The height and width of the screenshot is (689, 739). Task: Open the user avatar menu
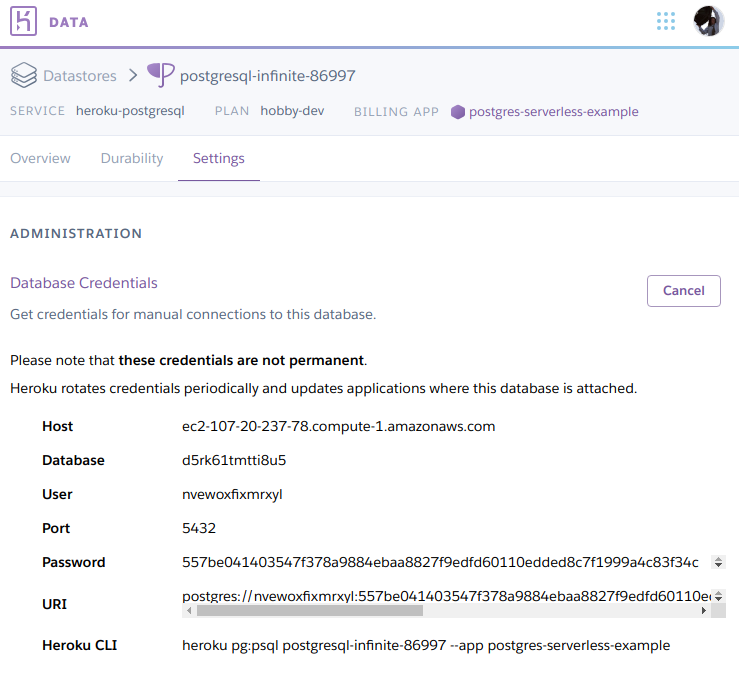(x=708, y=21)
